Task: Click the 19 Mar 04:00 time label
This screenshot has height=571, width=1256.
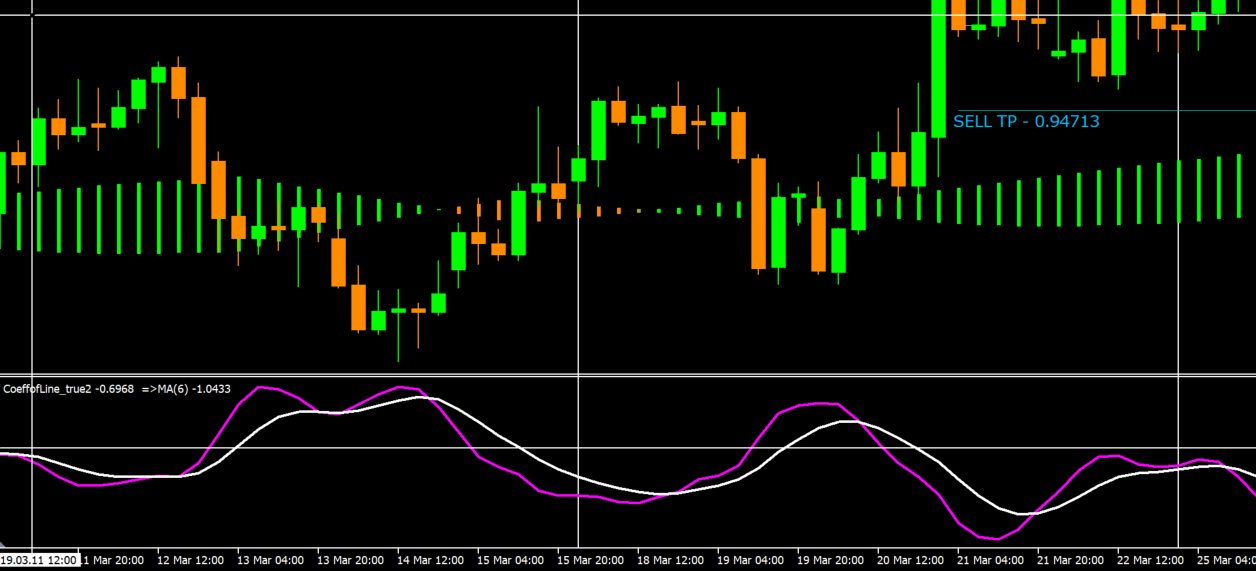Action: tap(751, 561)
